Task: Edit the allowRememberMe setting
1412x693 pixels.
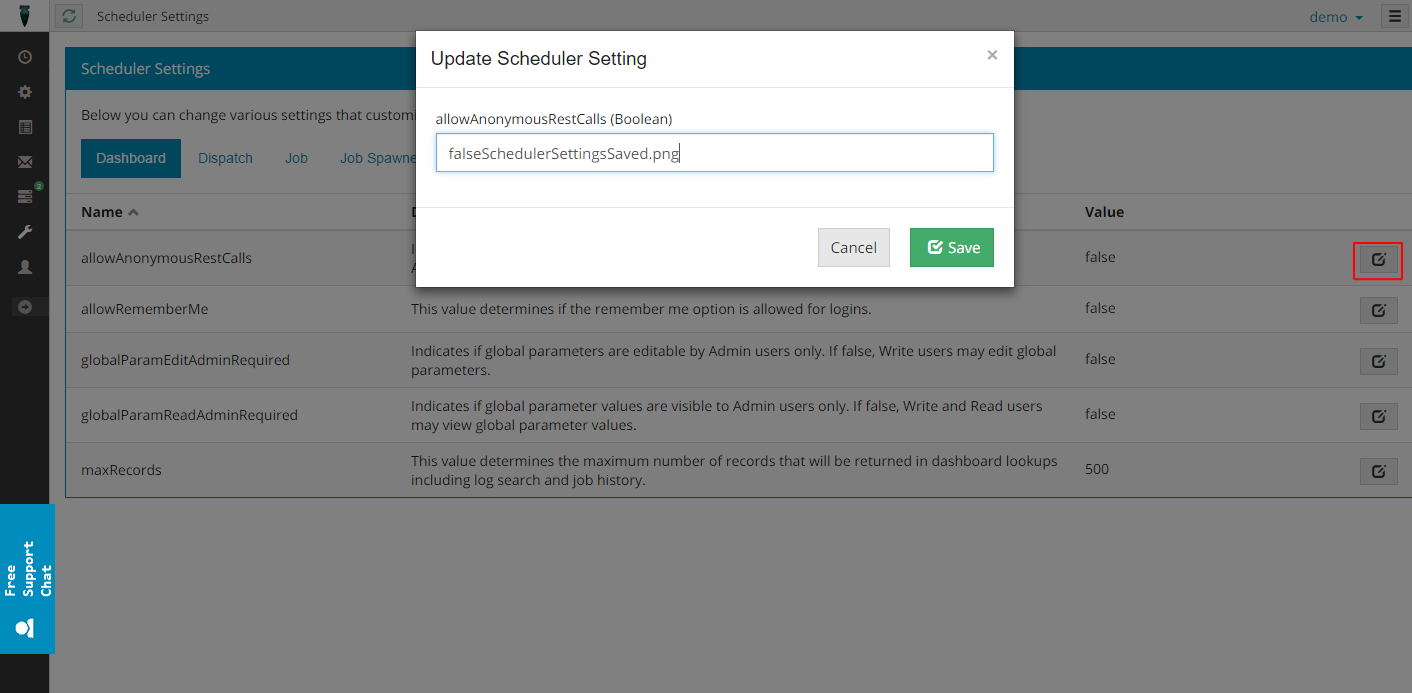Action: (x=1378, y=310)
